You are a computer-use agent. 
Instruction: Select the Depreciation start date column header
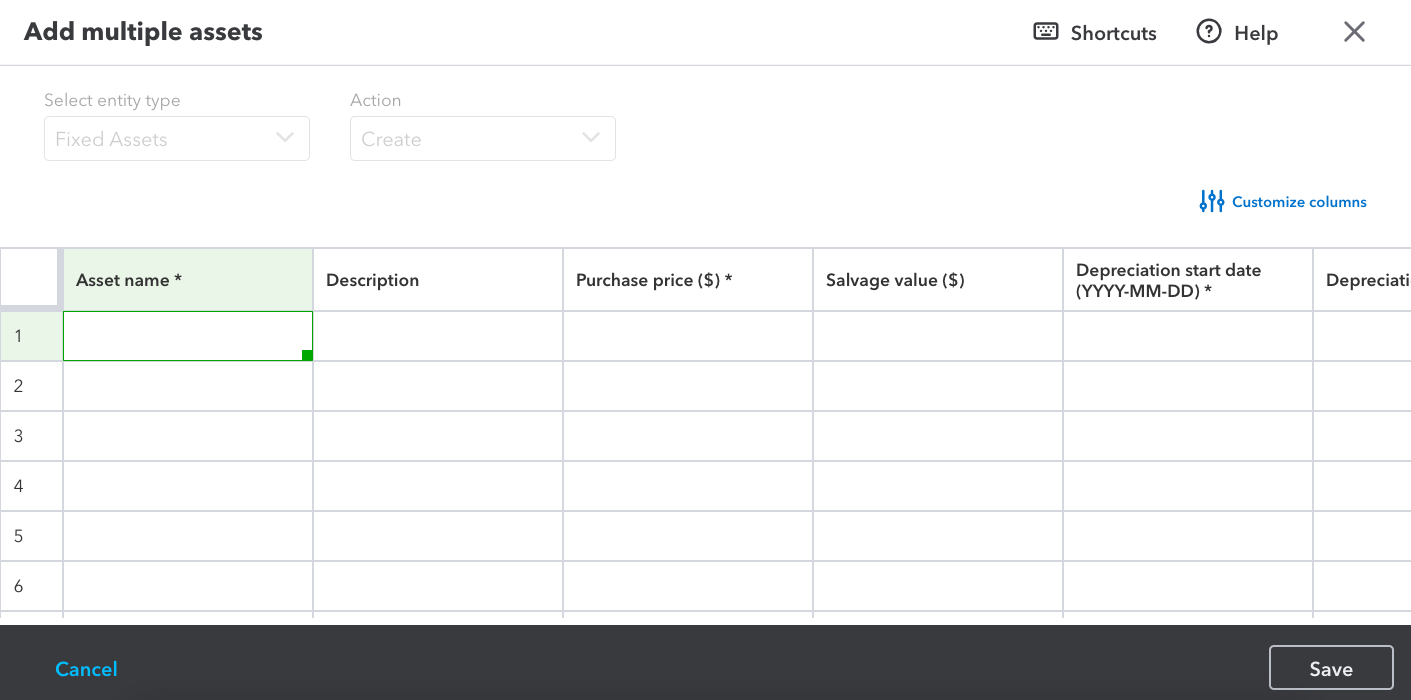(x=1188, y=280)
